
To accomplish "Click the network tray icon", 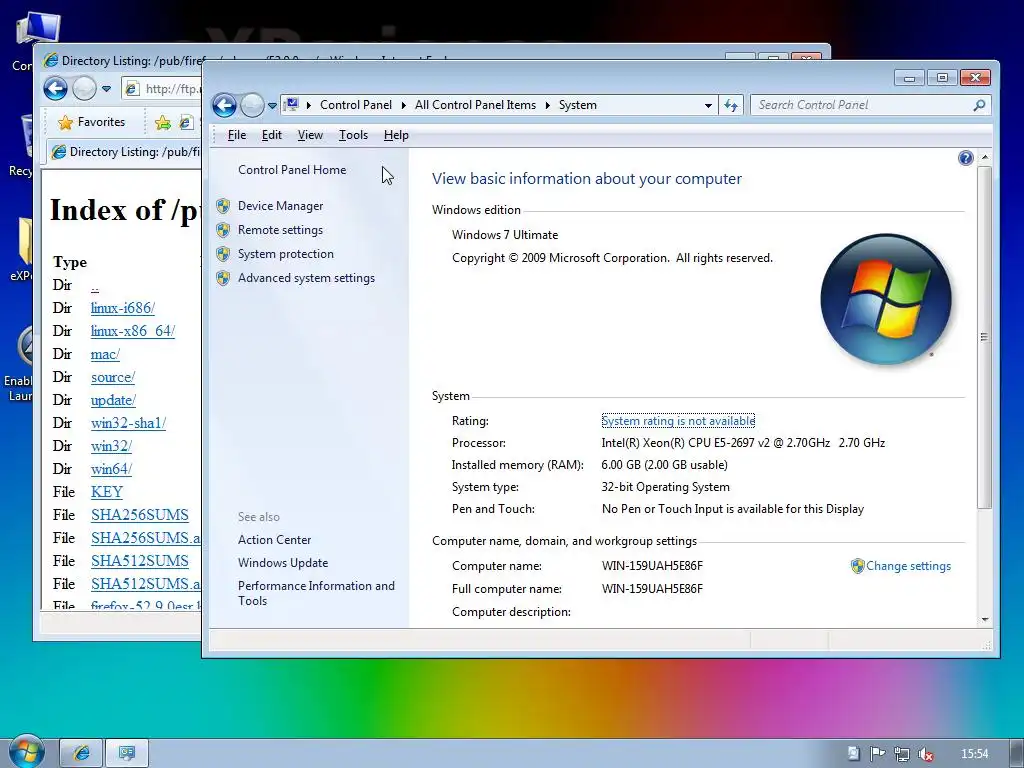I will pos(901,754).
